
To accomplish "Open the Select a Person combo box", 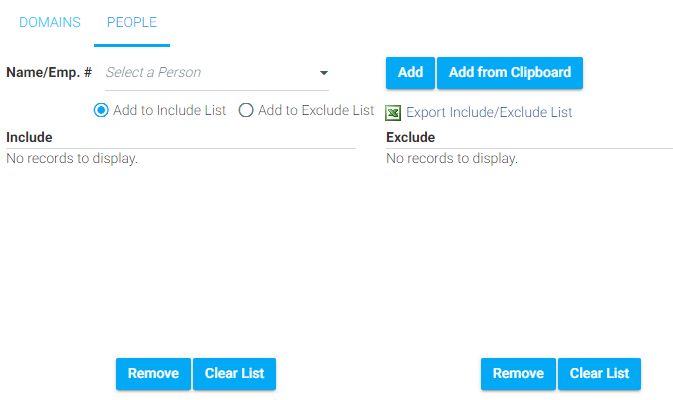I will [217, 73].
